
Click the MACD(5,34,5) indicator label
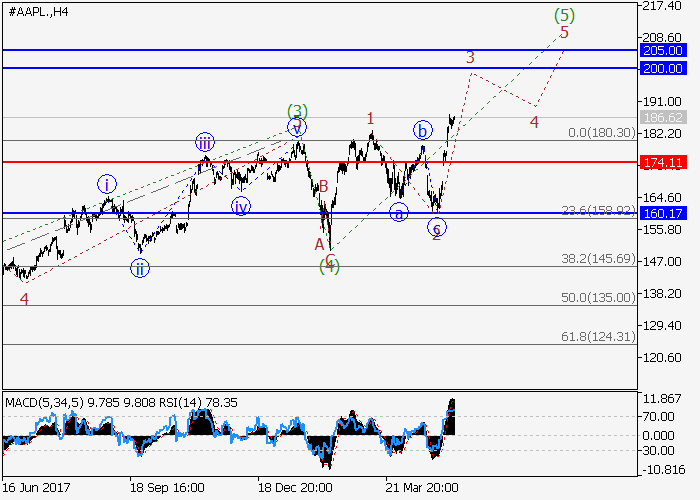click(x=47, y=403)
